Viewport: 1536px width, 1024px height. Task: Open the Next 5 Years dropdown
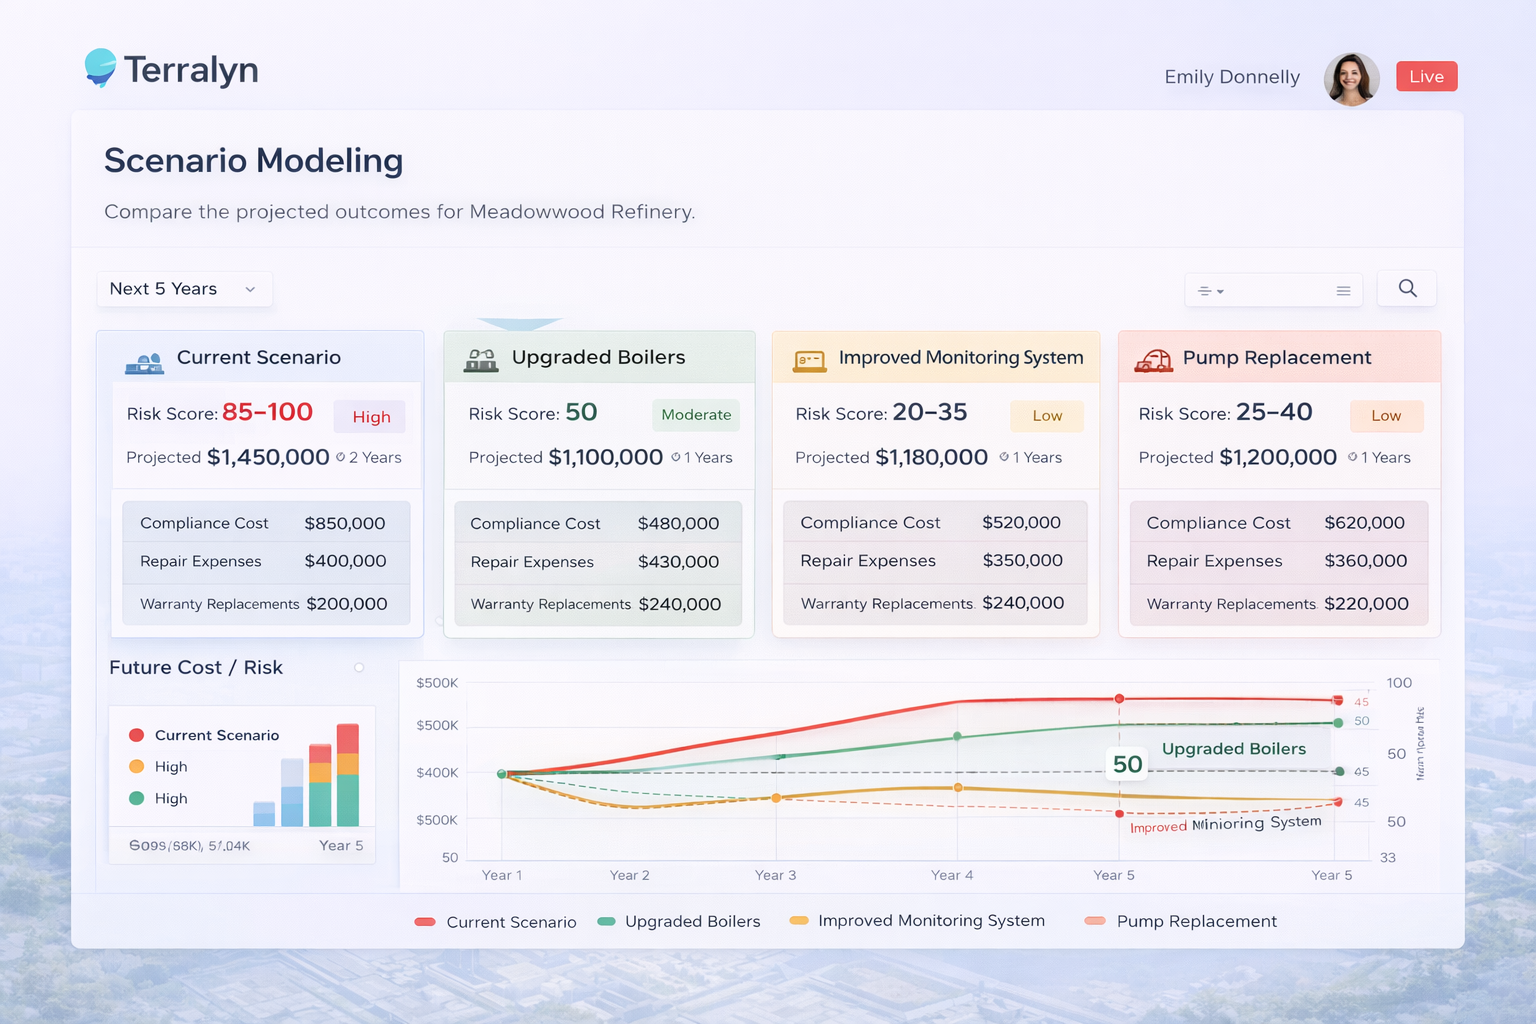click(184, 289)
